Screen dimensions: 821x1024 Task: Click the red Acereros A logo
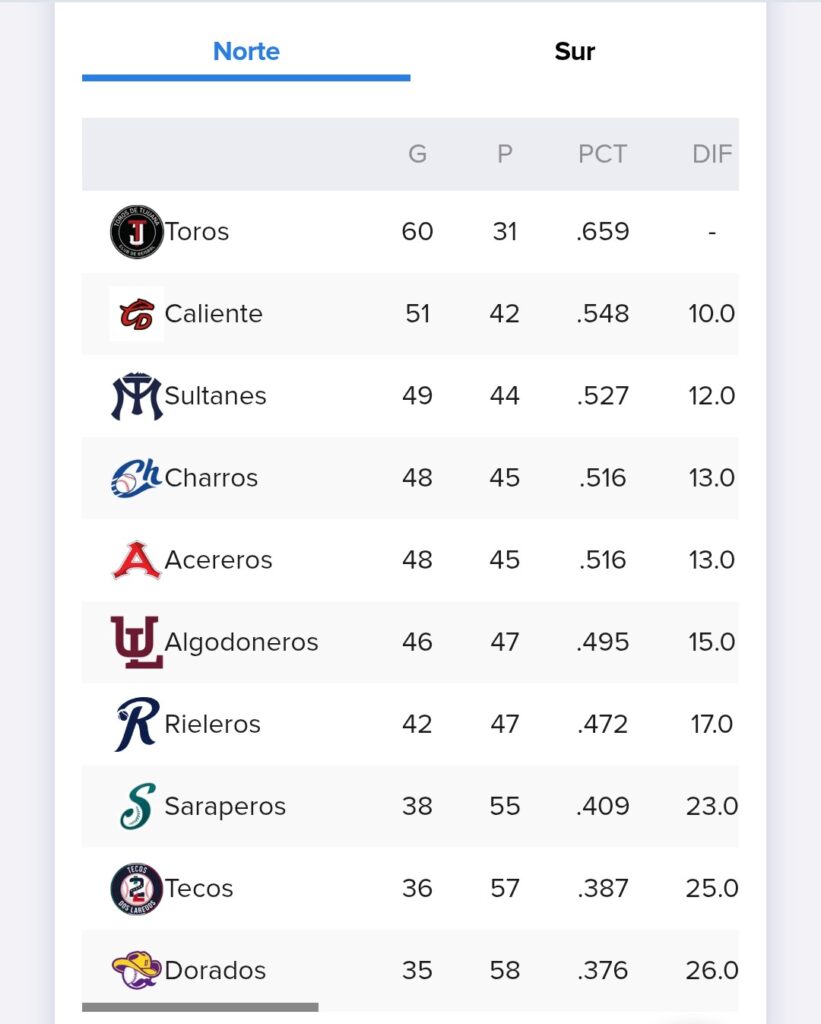[137, 560]
